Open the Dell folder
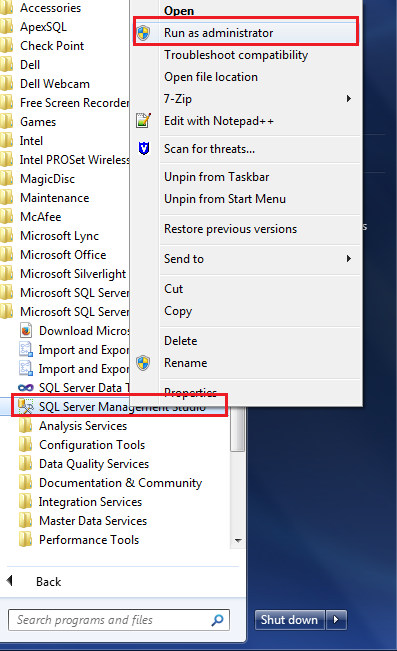397x651 pixels. click(30, 65)
